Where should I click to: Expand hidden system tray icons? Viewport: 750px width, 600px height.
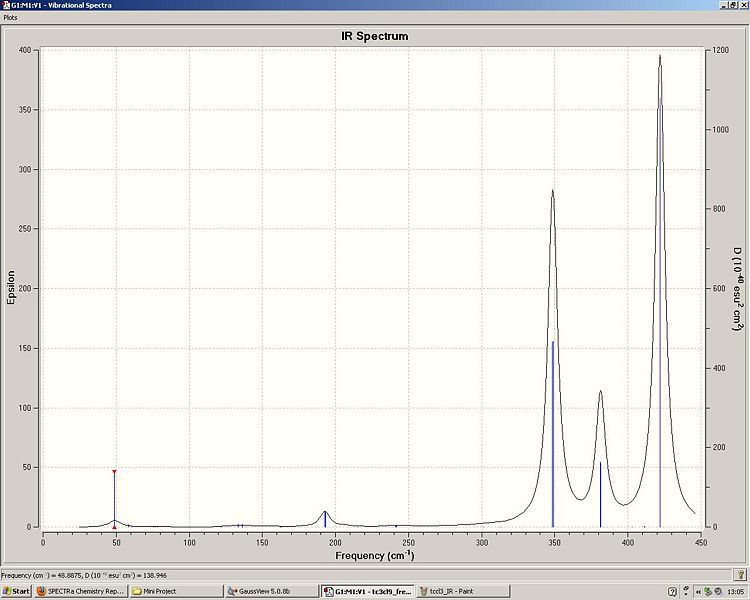point(698,591)
